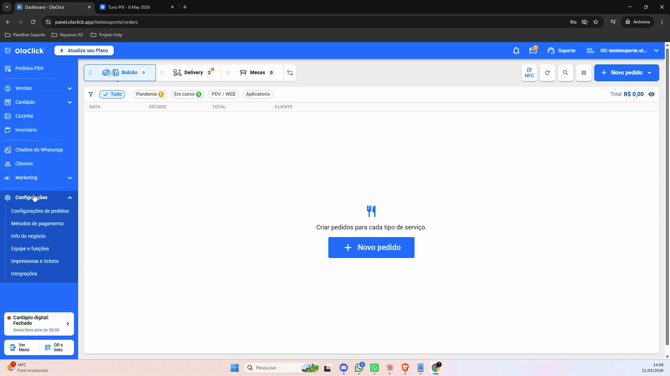
Task: Switch to grid view layout icon
Action: pos(584,73)
